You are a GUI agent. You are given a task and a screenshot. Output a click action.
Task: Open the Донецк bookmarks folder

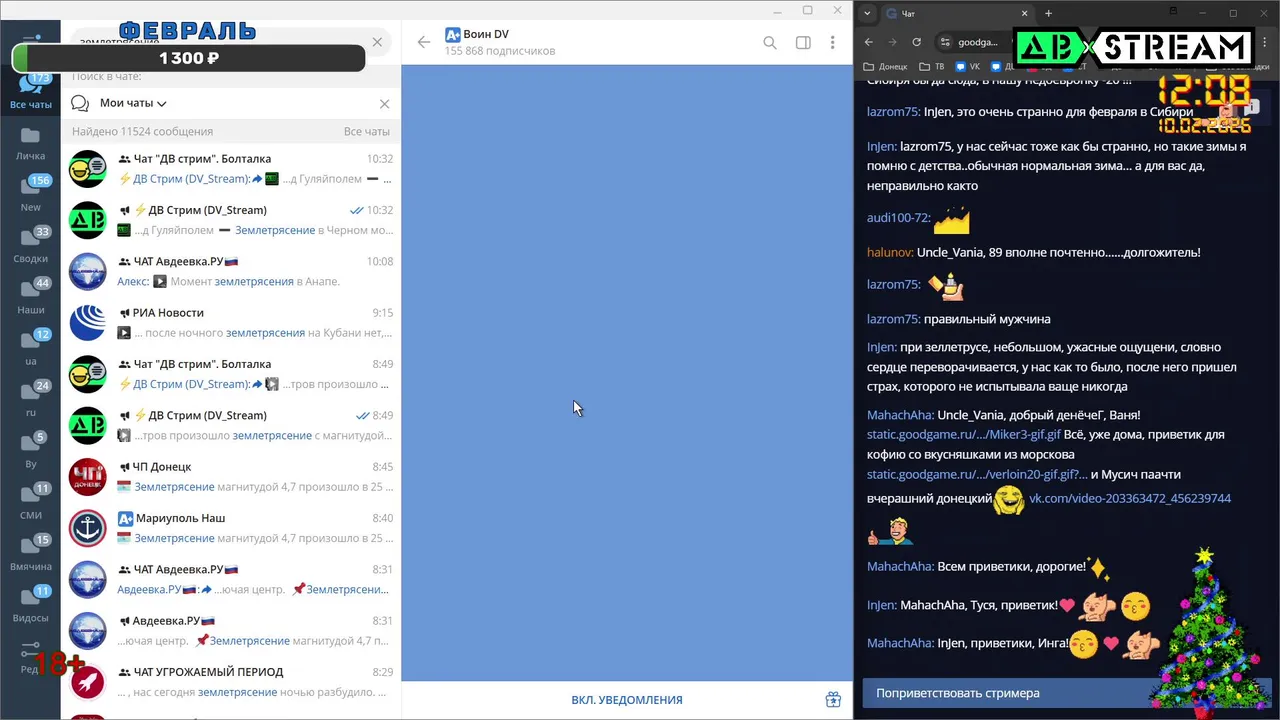(x=885, y=67)
